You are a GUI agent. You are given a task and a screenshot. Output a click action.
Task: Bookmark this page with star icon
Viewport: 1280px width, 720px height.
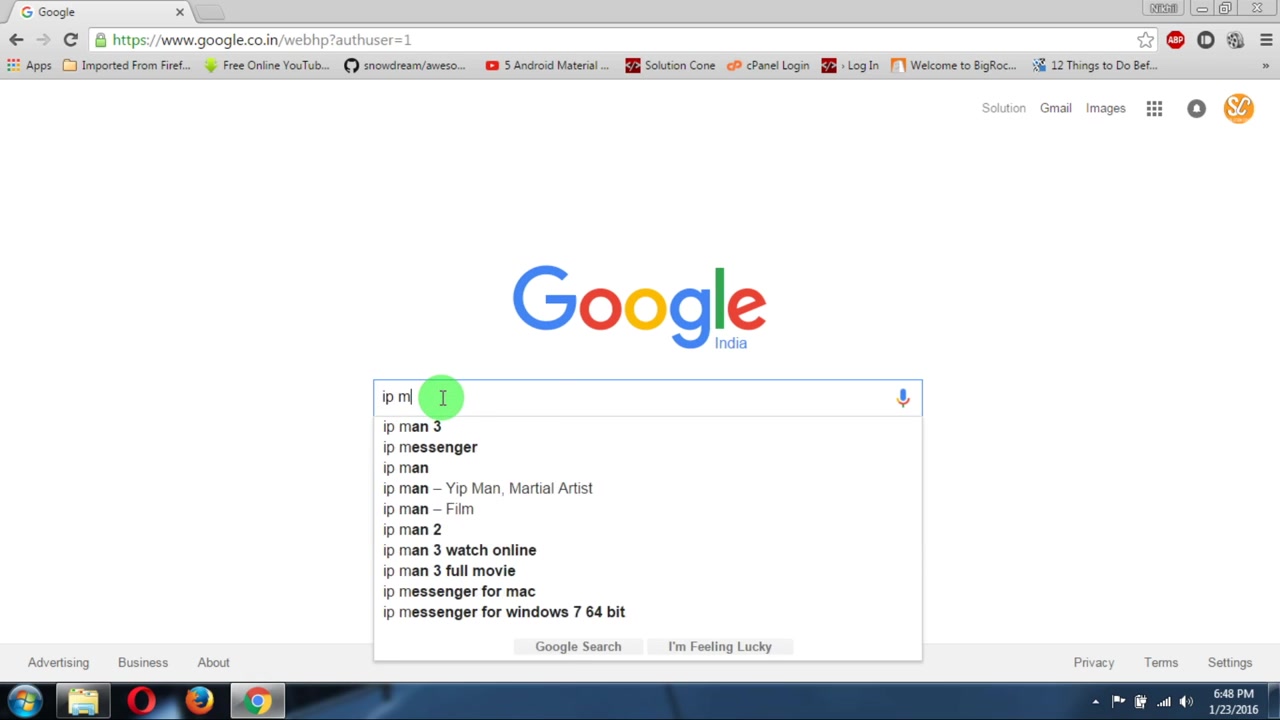1145,40
